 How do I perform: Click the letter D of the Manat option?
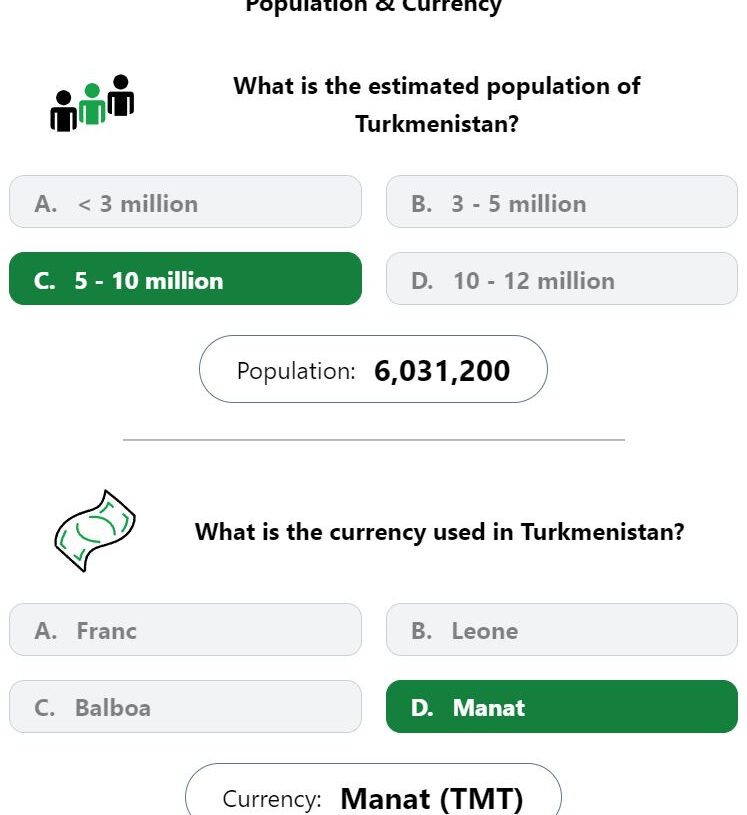422,708
